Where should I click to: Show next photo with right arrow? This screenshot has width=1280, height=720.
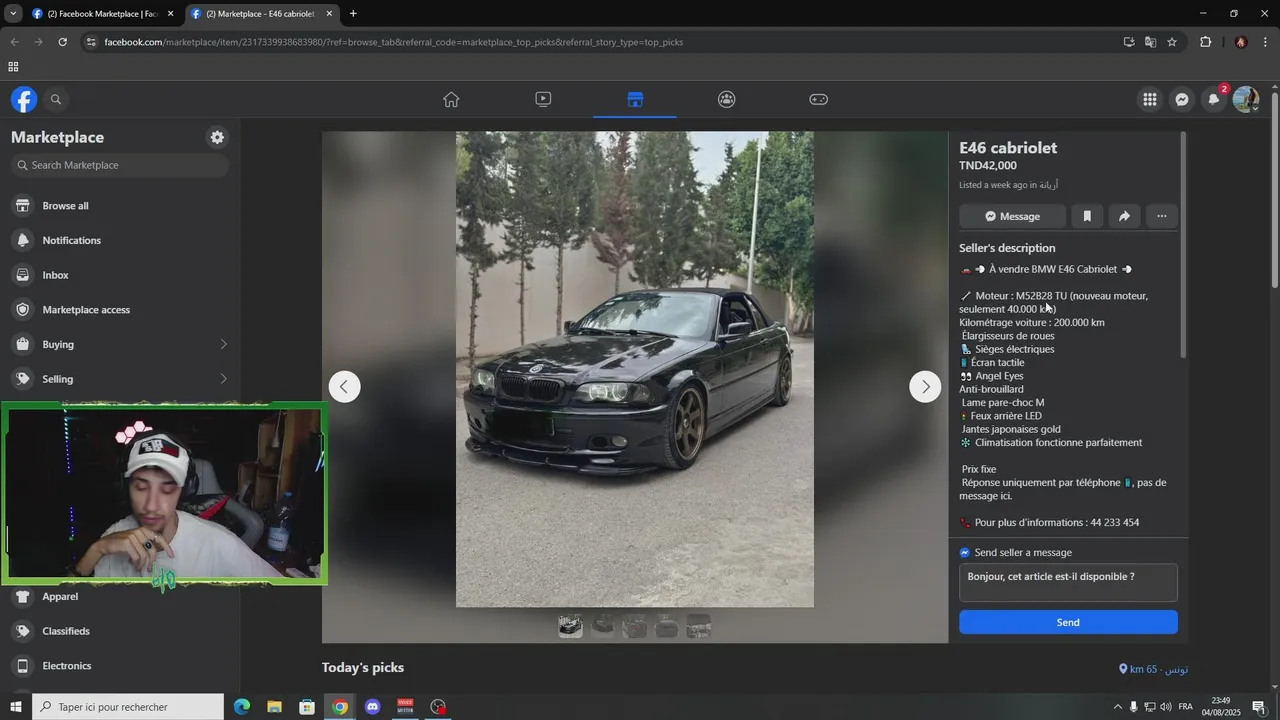(x=925, y=387)
